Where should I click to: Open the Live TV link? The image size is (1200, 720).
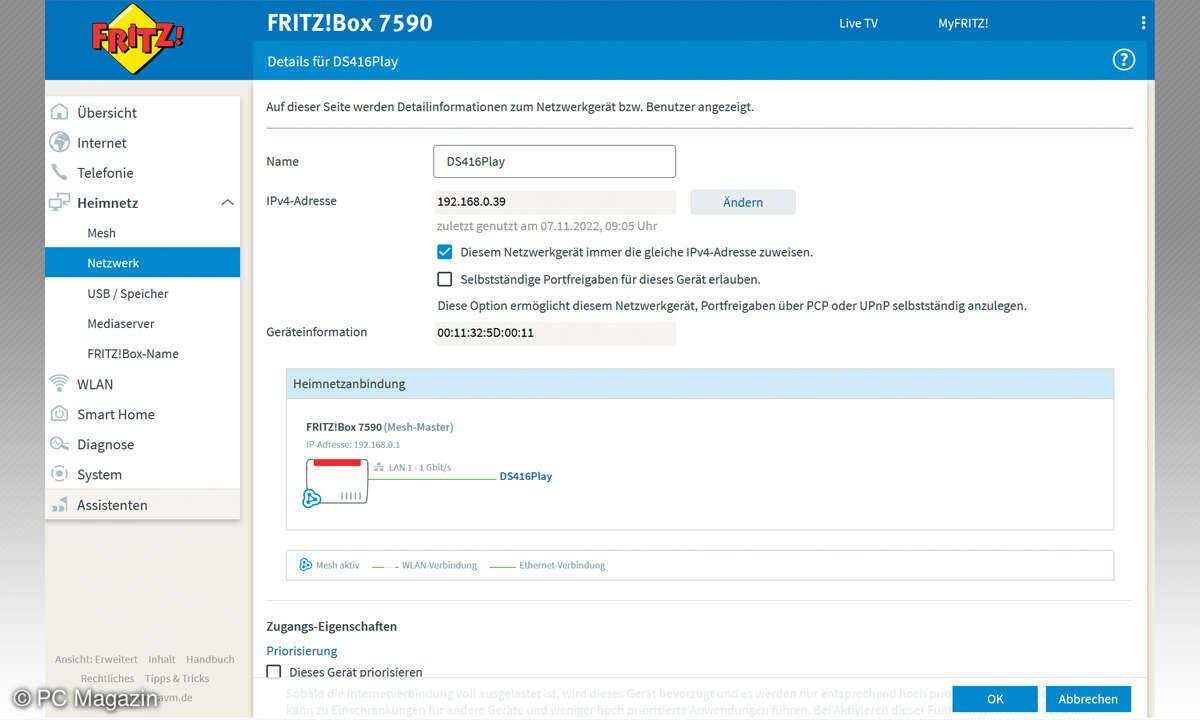tap(858, 23)
